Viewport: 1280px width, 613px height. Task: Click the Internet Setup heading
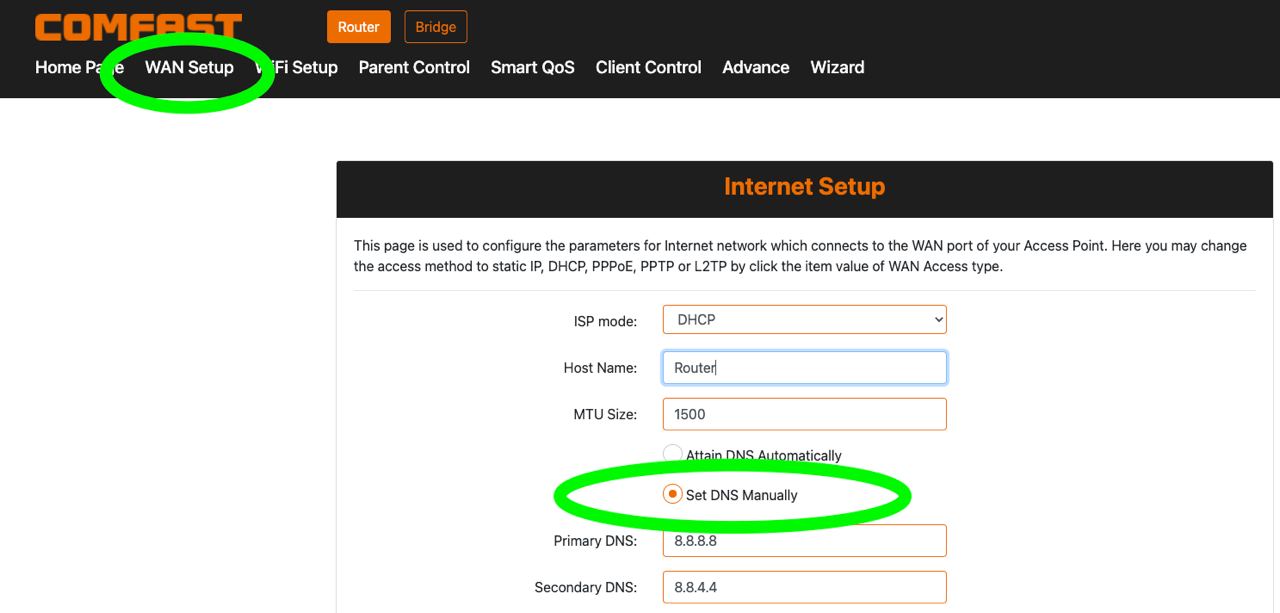pos(804,187)
